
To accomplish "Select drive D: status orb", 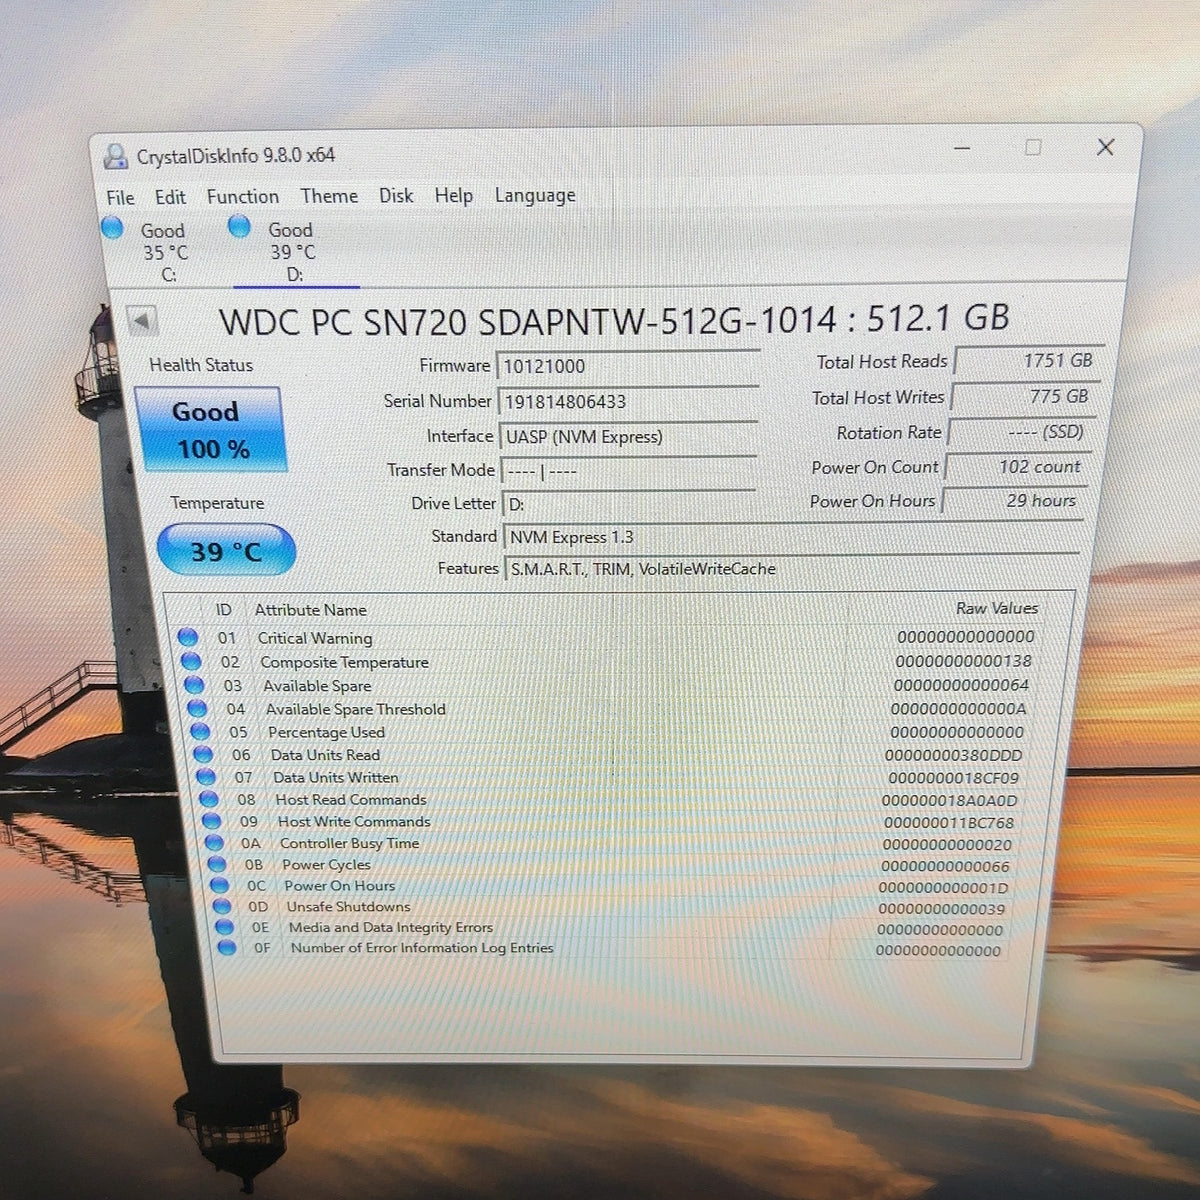I will [239, 227].
